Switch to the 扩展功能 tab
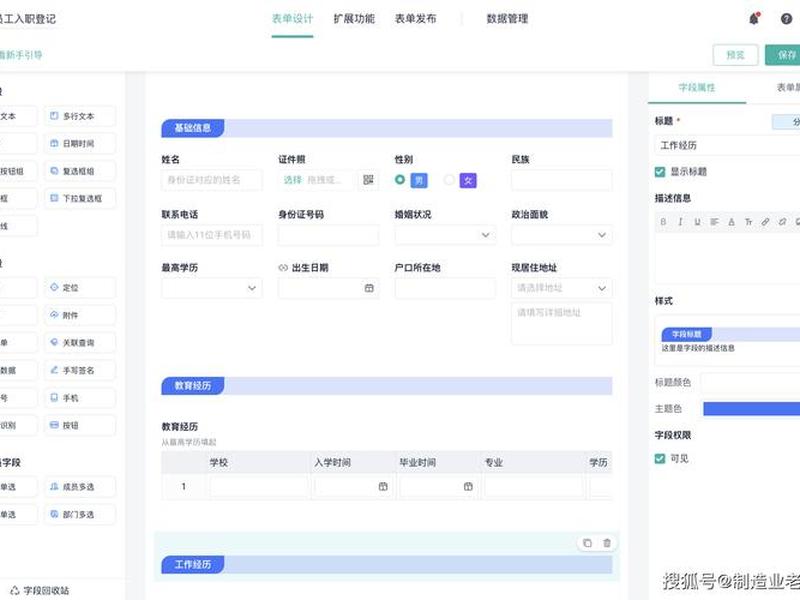Image resolution: width=800 pixels, height=600 pixels. (354, 19)
